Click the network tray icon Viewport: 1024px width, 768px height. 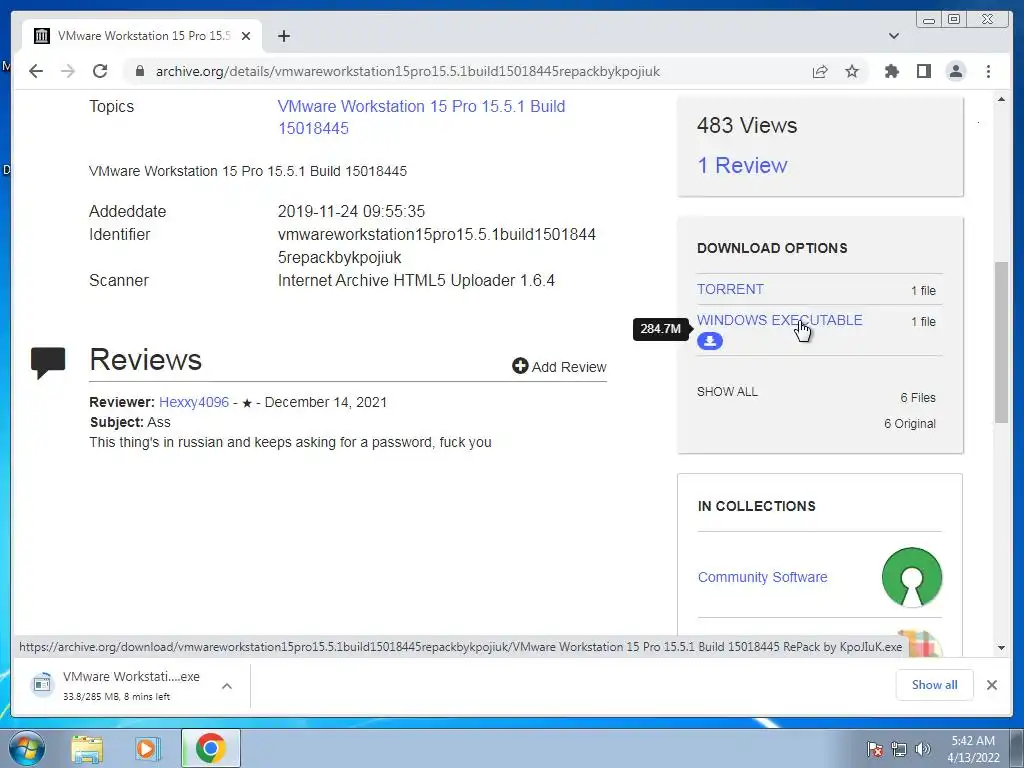click(899, 749)
